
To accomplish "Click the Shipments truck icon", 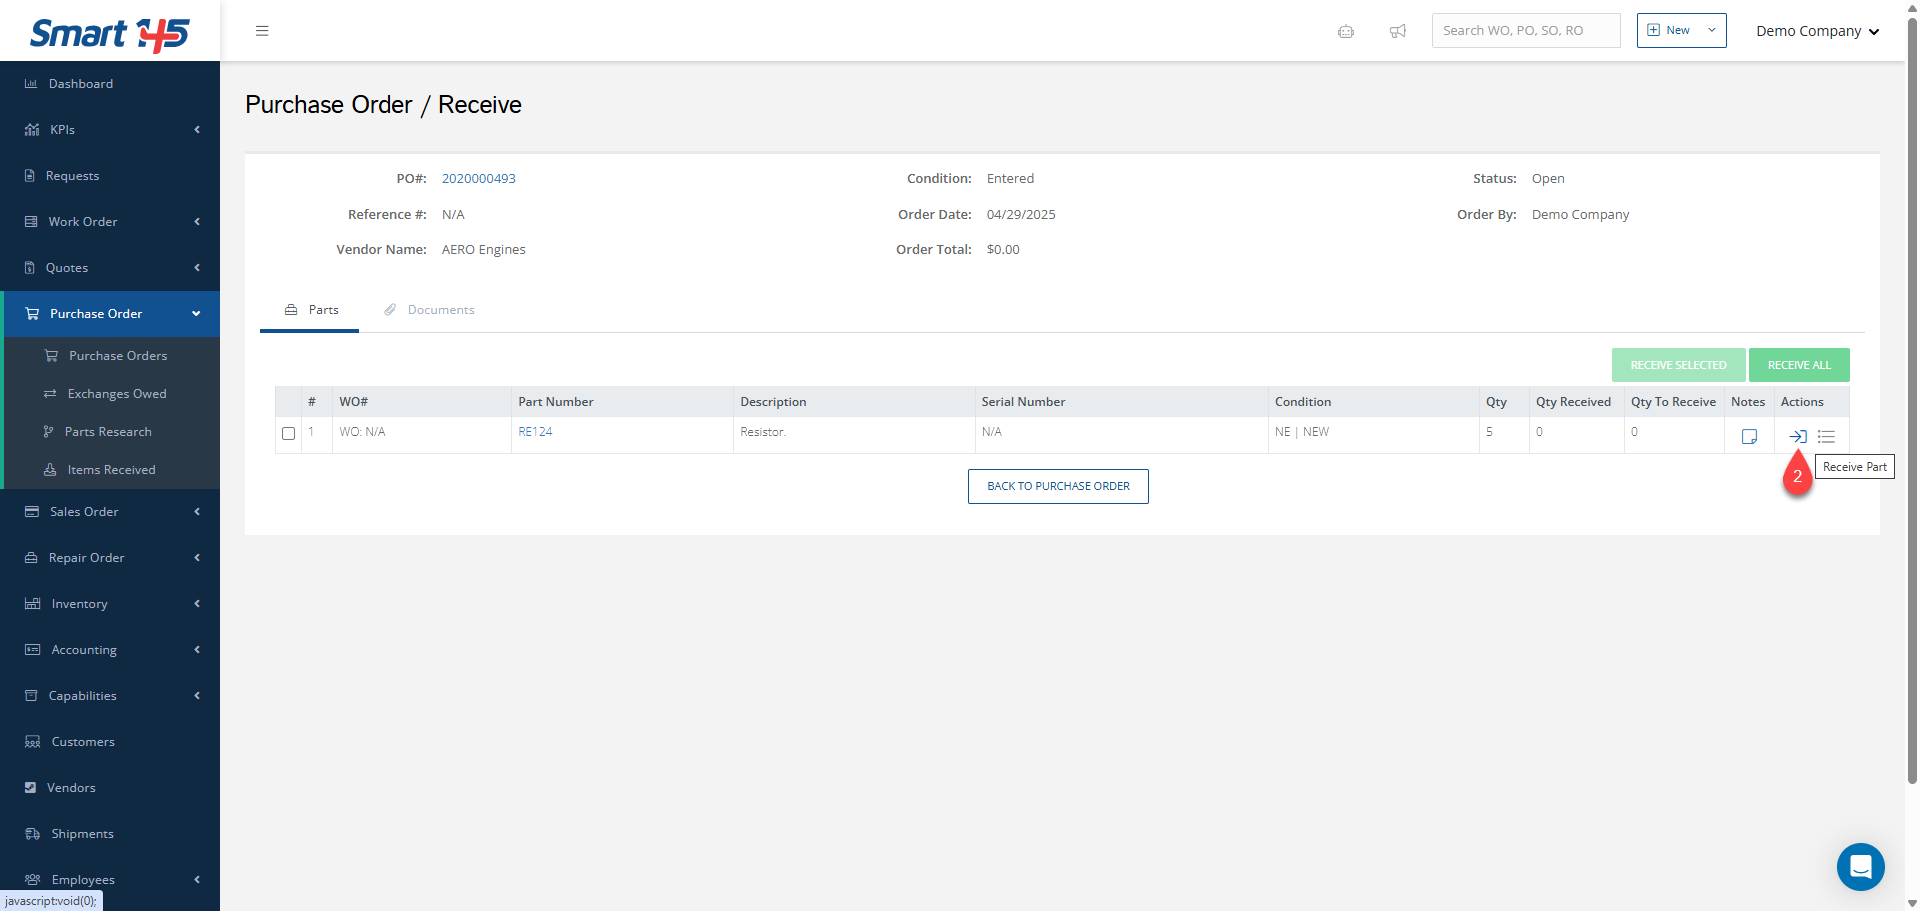I will (x=32, y=834).
